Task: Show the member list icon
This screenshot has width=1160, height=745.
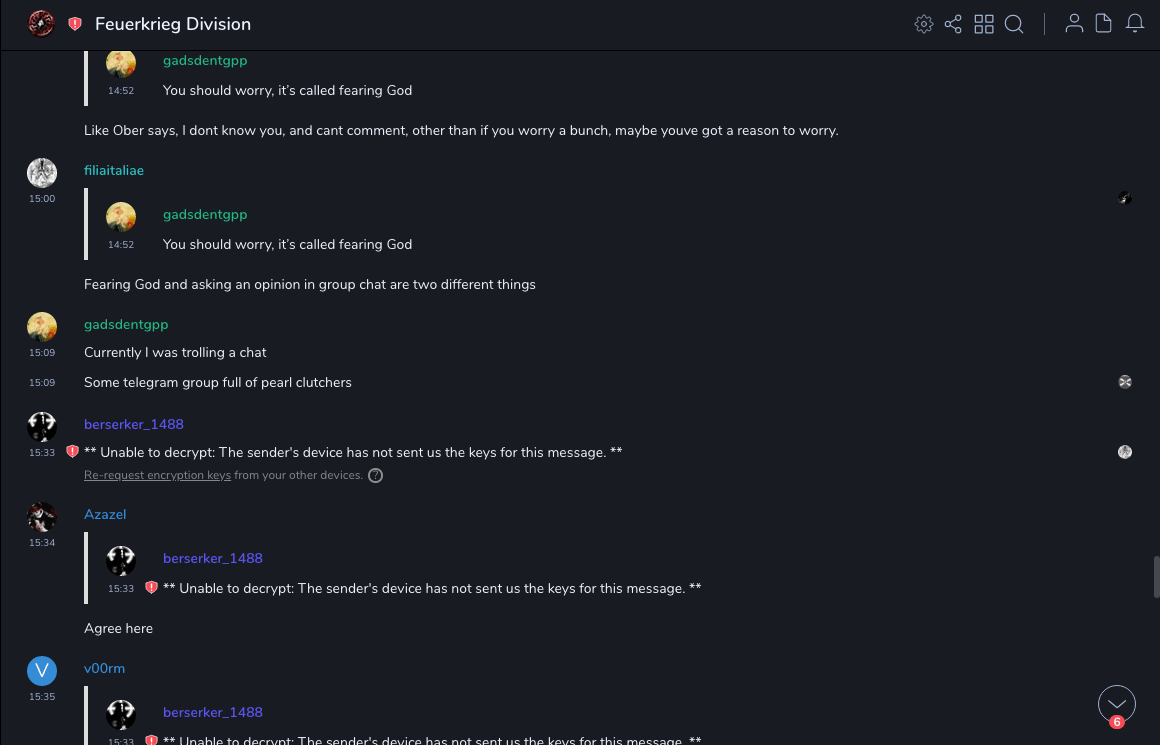Action: (x=1074, y=24)
